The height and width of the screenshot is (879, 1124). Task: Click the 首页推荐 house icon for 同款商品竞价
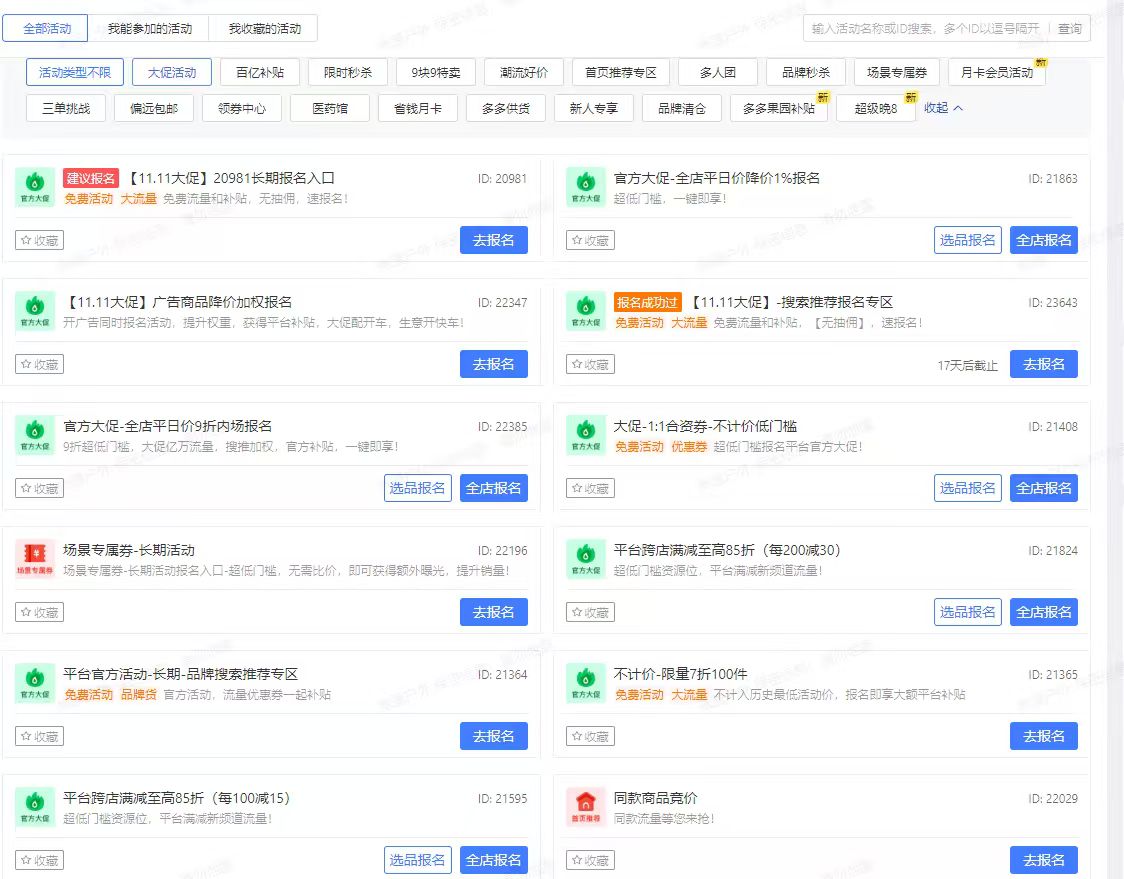click(586, 807)
